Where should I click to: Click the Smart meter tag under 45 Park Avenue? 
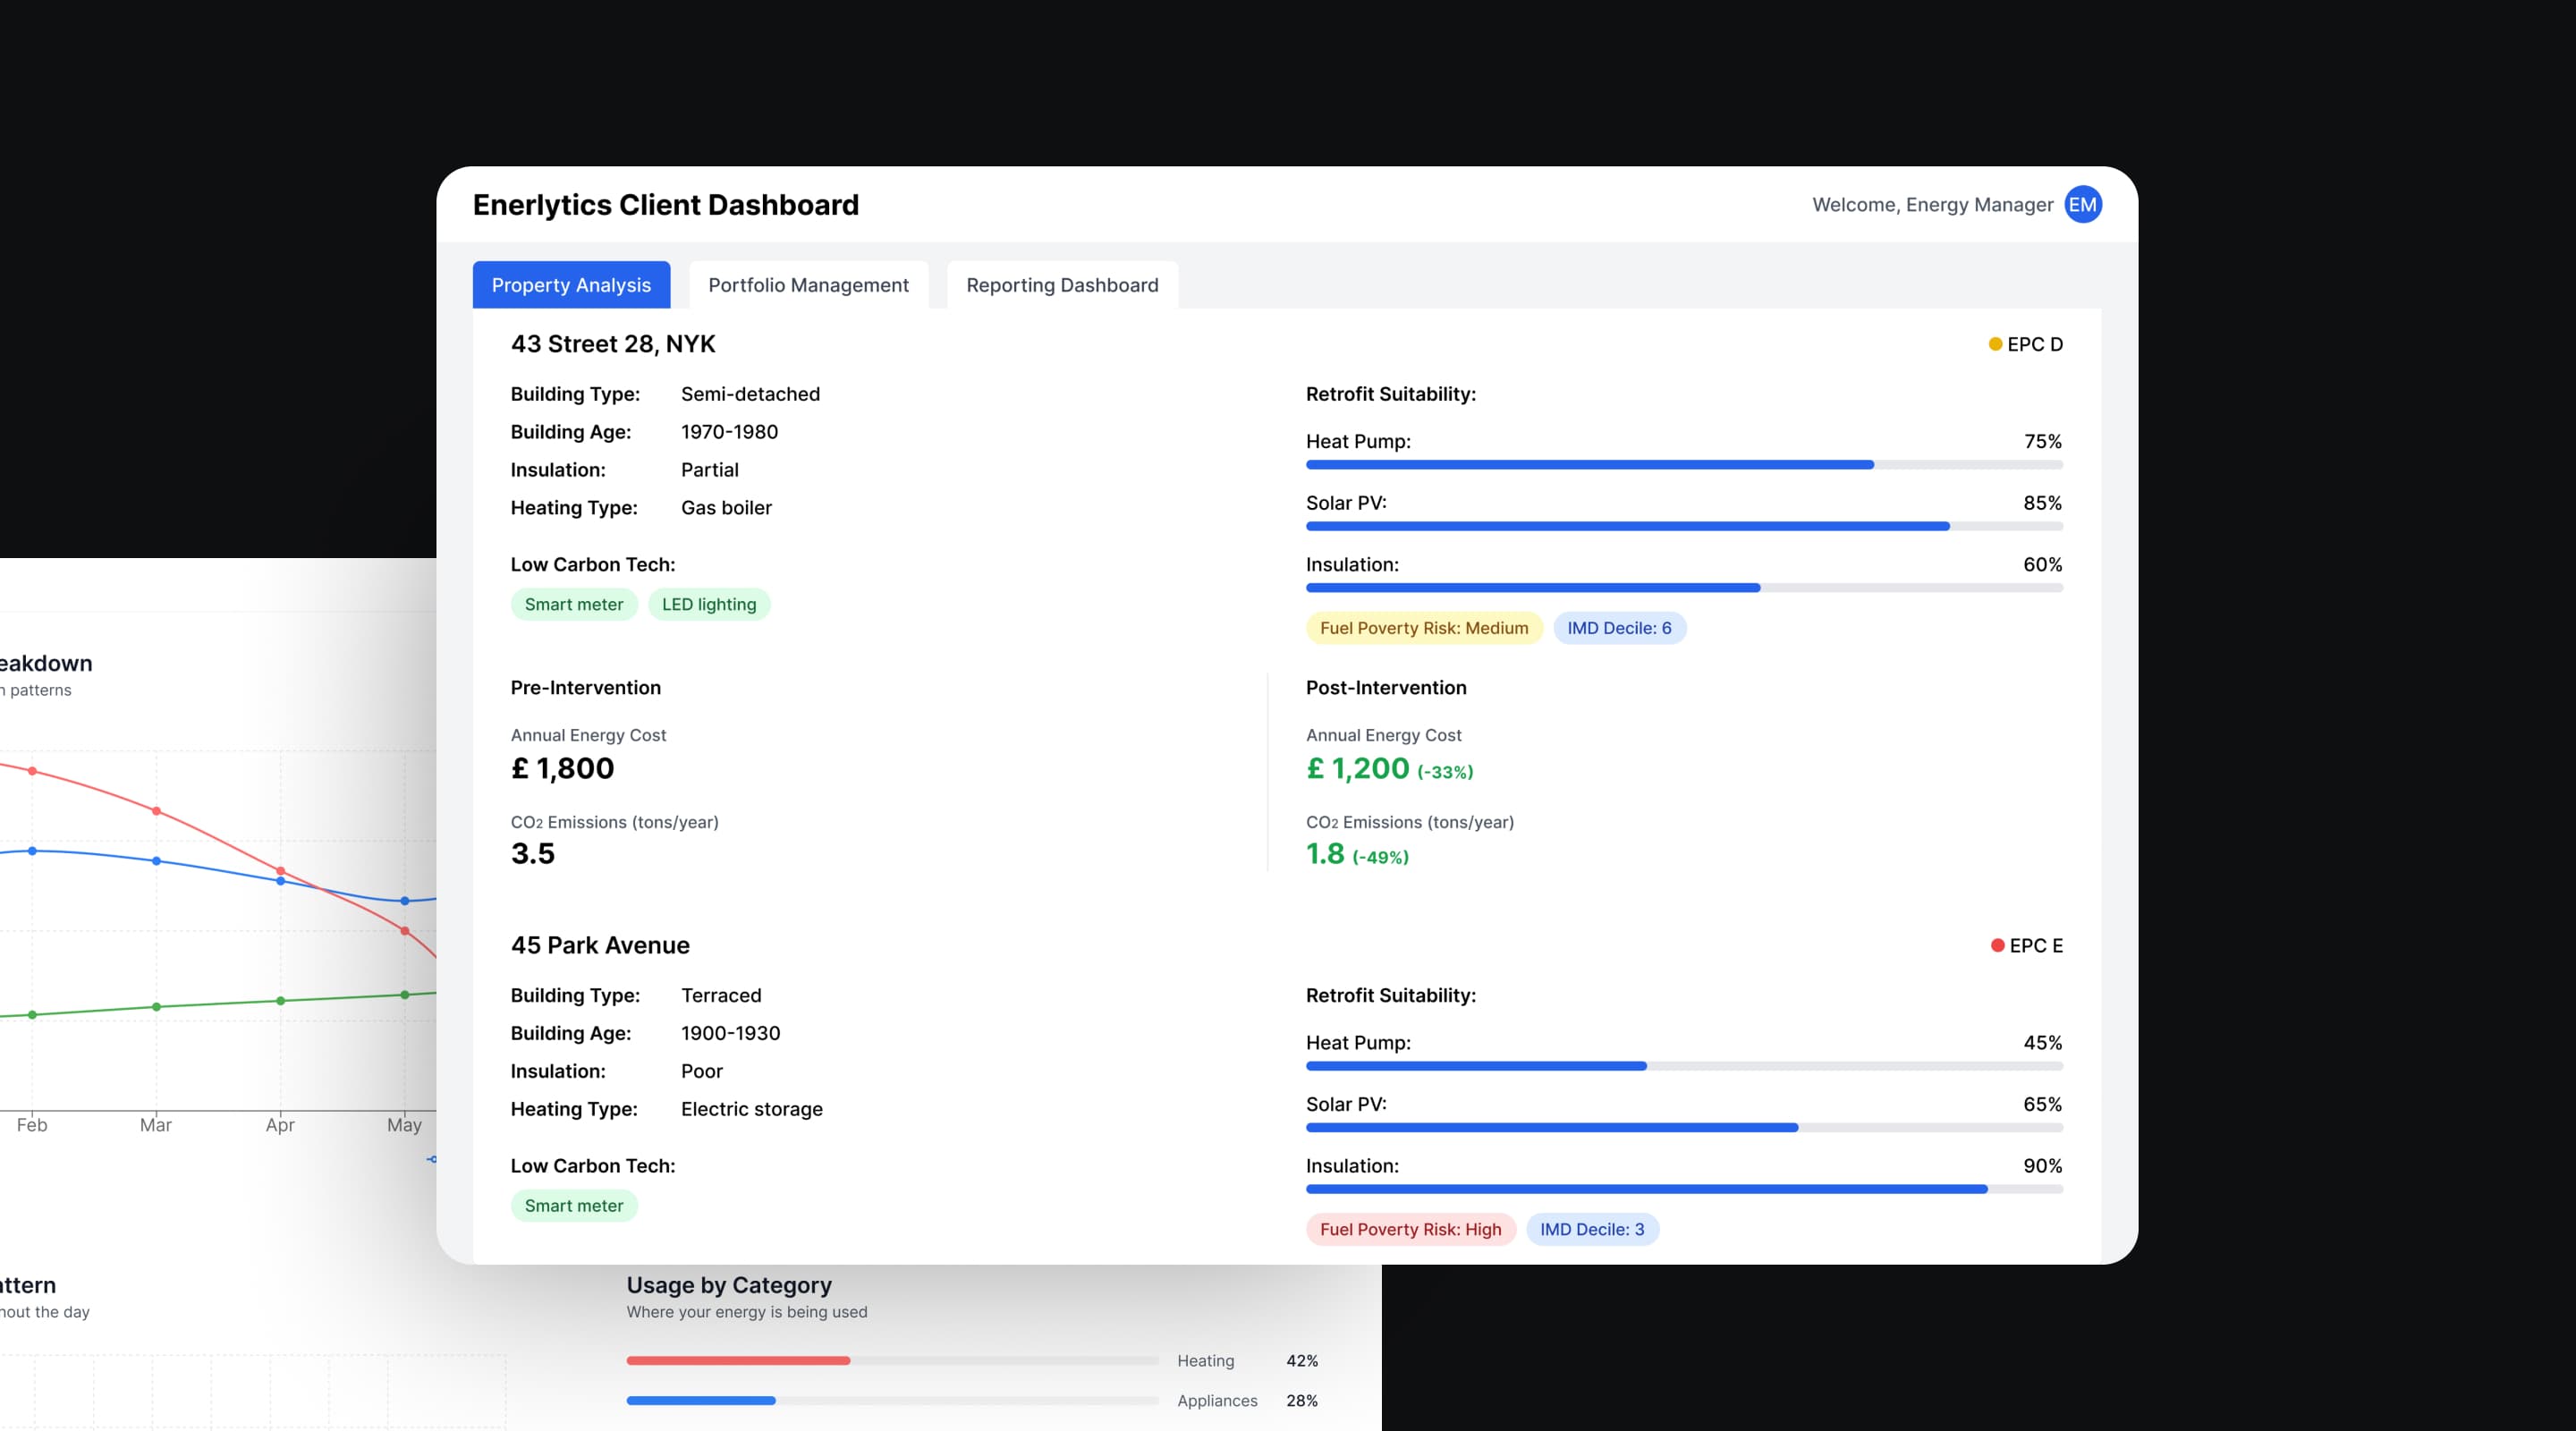click(x=574, y=1205)
